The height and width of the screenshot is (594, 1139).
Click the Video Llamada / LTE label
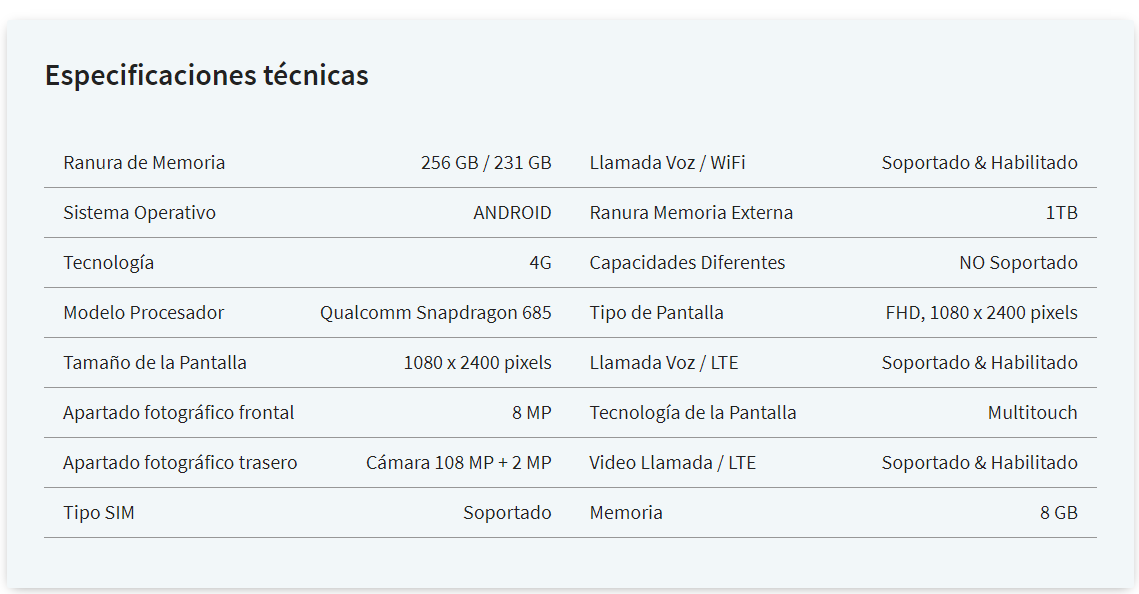tap(672, 463)
